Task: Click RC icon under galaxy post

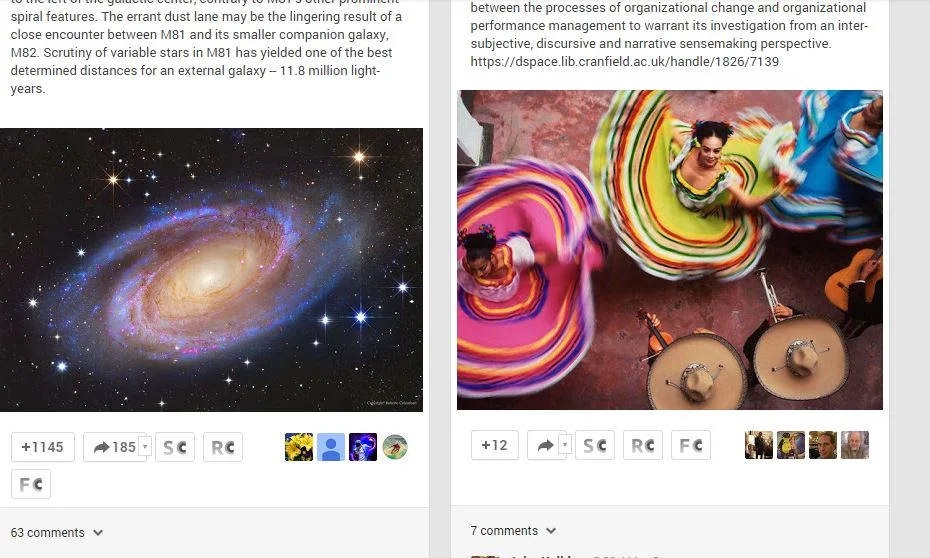Action: click(223, 447)
